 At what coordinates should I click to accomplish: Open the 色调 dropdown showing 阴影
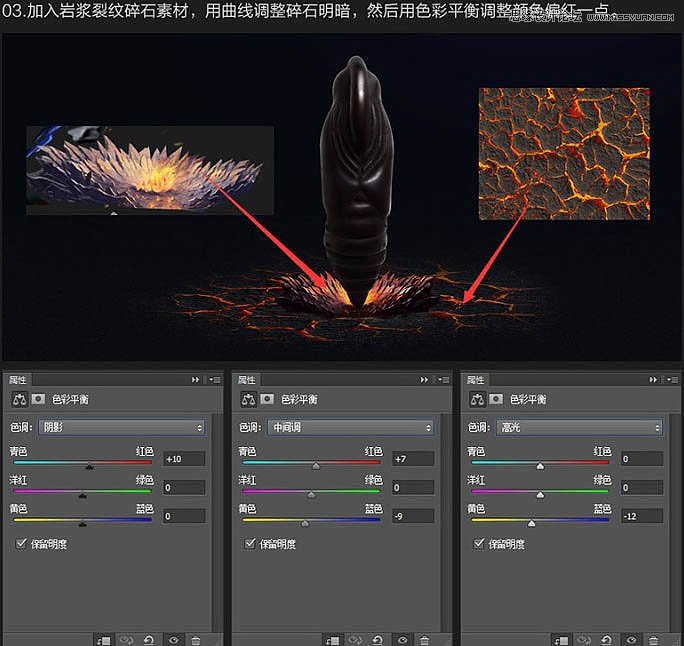[x=122, y=427]
